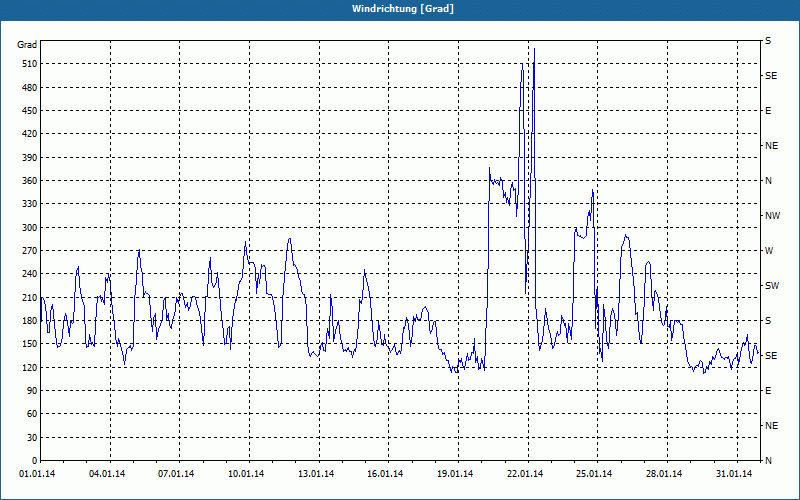Viewport: 800px width, 500px height.
Task: Click the "SE" compass label level with 135
Action: click(771, 356)
